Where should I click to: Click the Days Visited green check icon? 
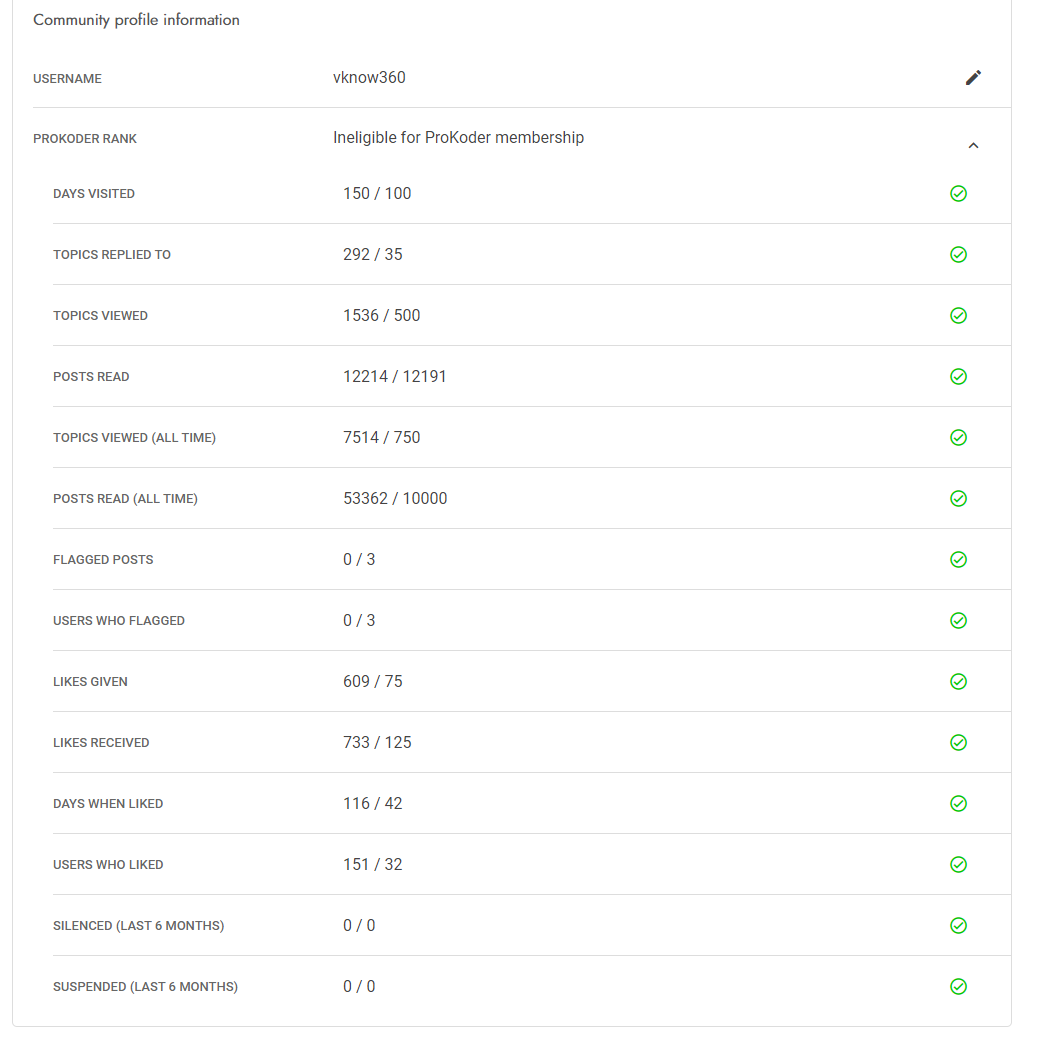(958, 194)
